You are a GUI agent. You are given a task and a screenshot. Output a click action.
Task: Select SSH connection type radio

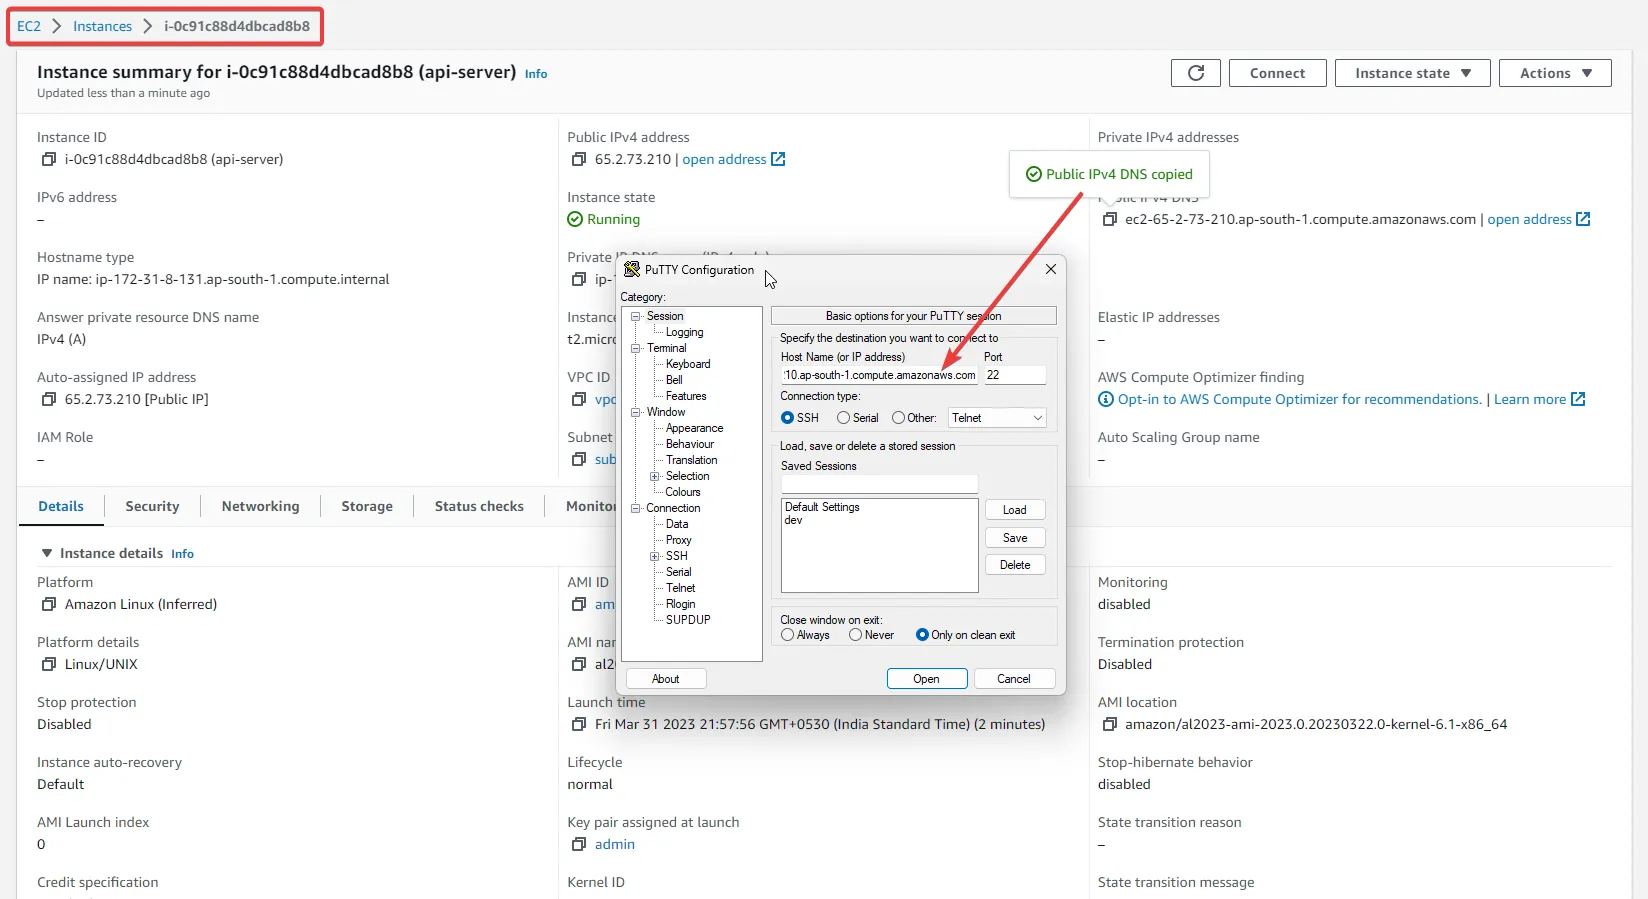click(x=788, y=418)
